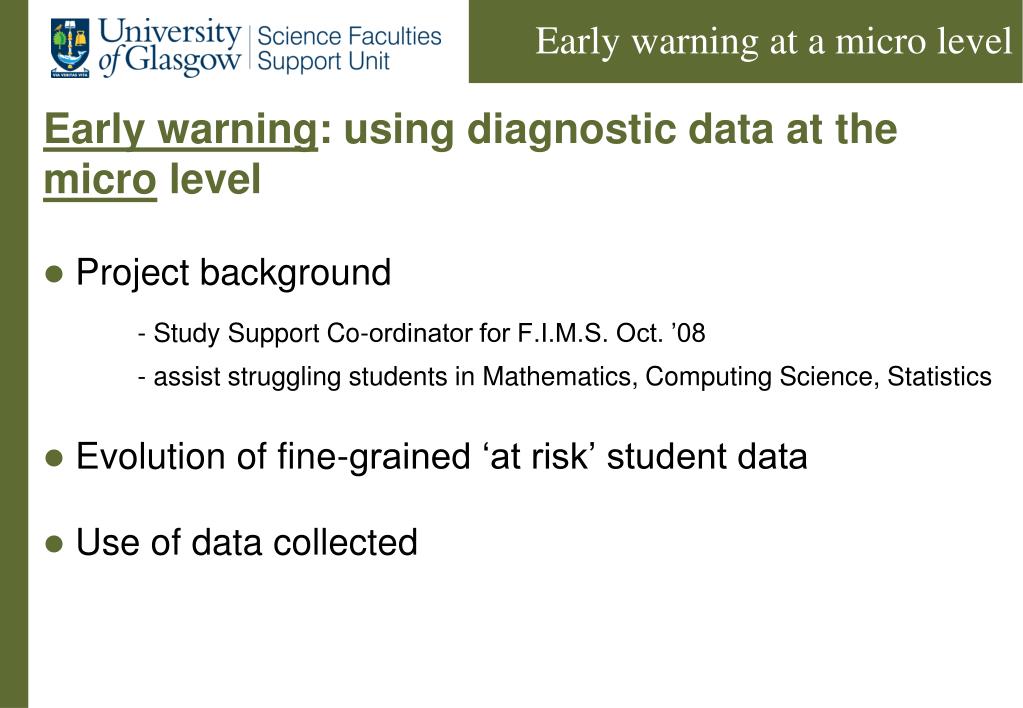1023x708 pixels.
Task: Click the green bullet beside the 'Evolution' line
Action: (55, 458)
